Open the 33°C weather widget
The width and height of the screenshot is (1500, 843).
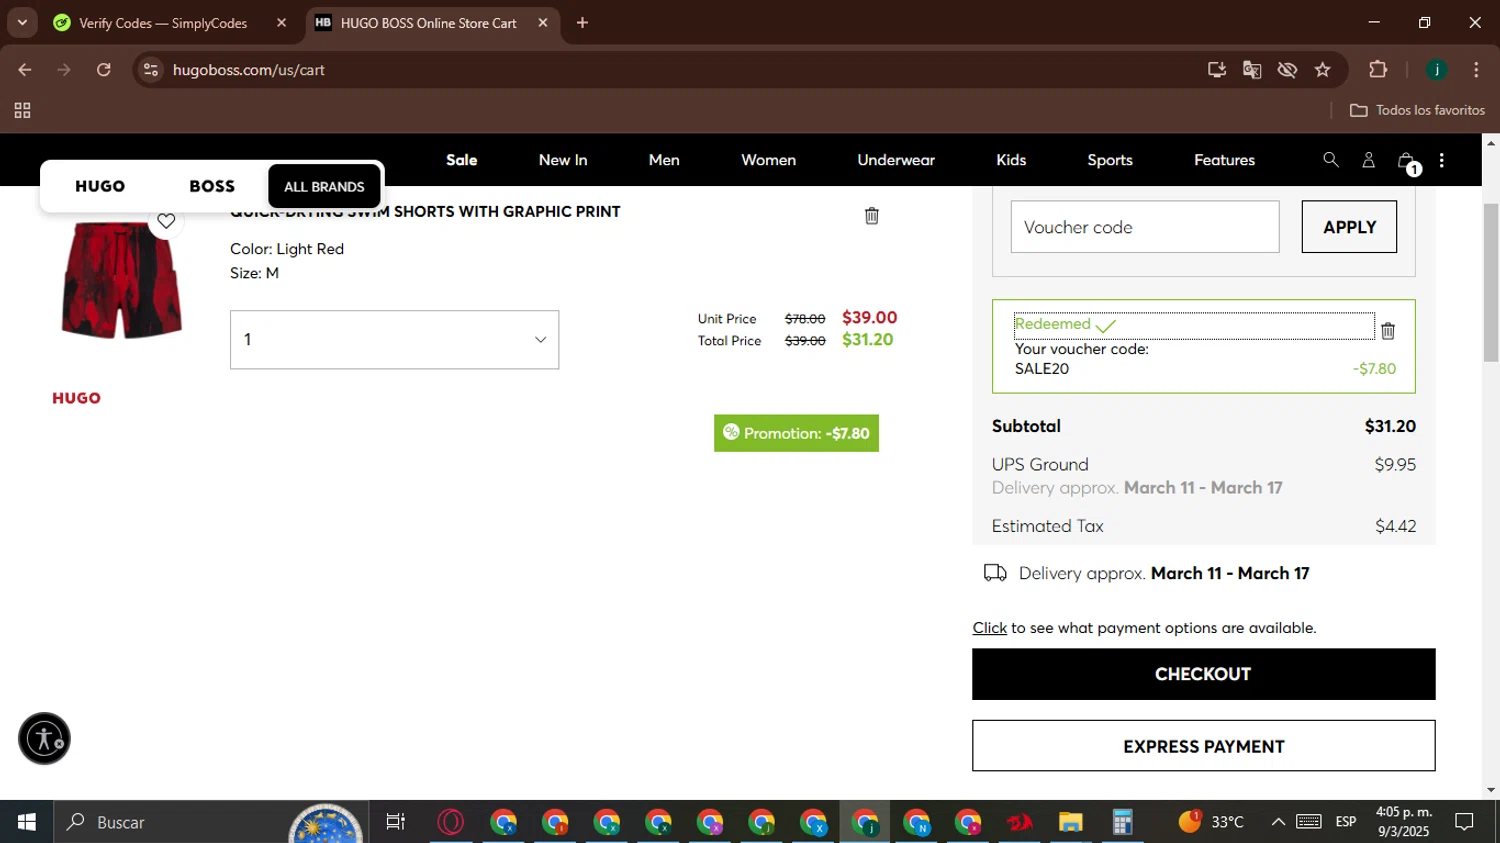click(x=1211, y=822)
